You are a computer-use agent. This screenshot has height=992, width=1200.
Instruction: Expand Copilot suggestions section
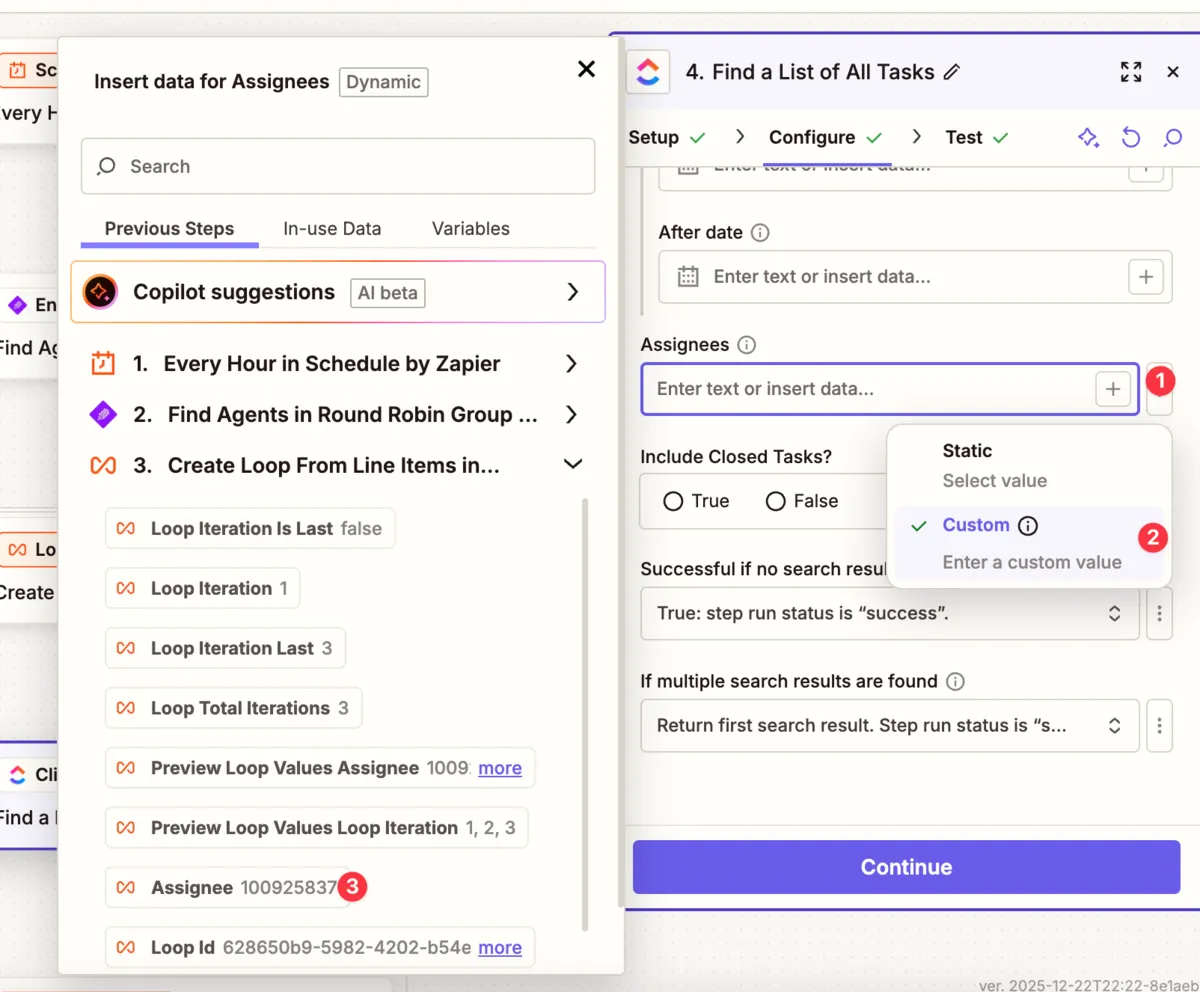pyautogui.click(x=572, y=292)
